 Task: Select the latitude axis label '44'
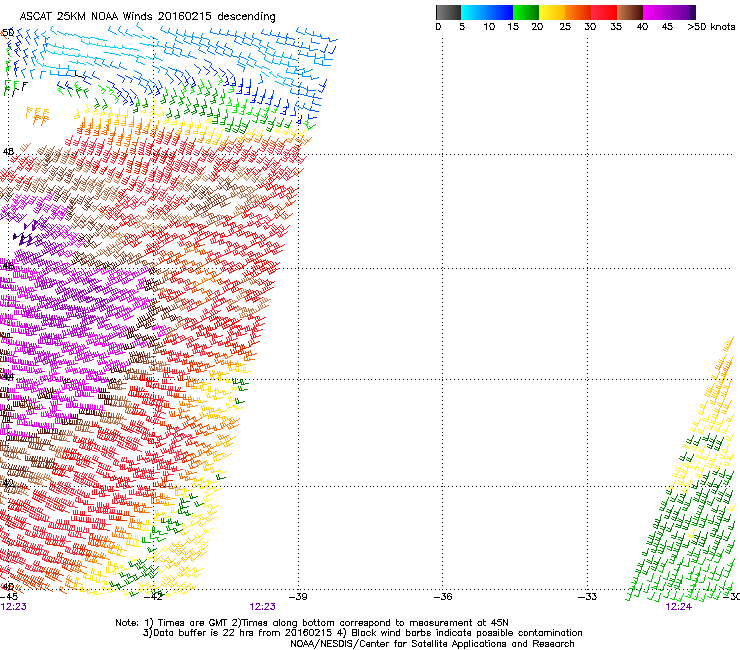click(8, 377)
